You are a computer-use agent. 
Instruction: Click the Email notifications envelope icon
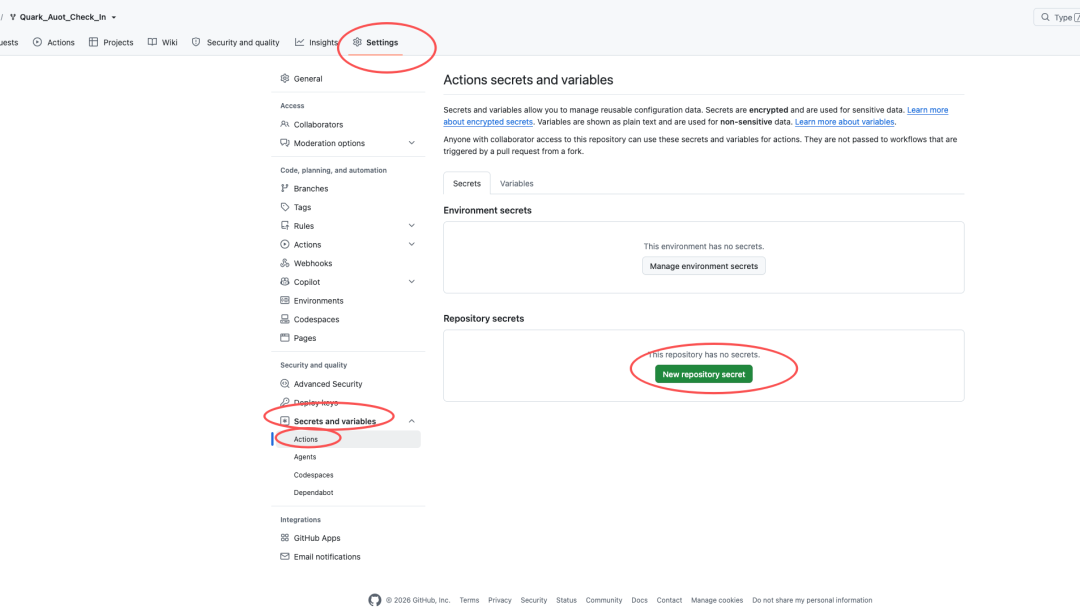pyautogui.click(x=284, y=556)
